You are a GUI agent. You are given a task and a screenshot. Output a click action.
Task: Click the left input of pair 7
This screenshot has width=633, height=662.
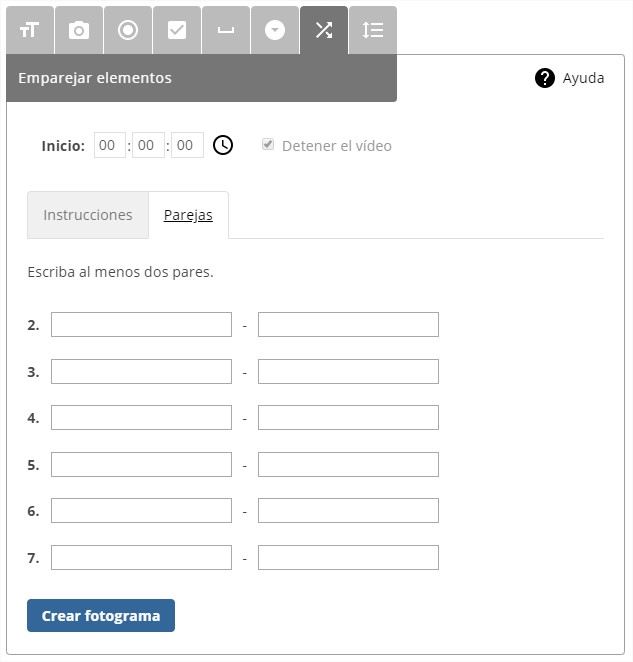[x=141, y=558]
